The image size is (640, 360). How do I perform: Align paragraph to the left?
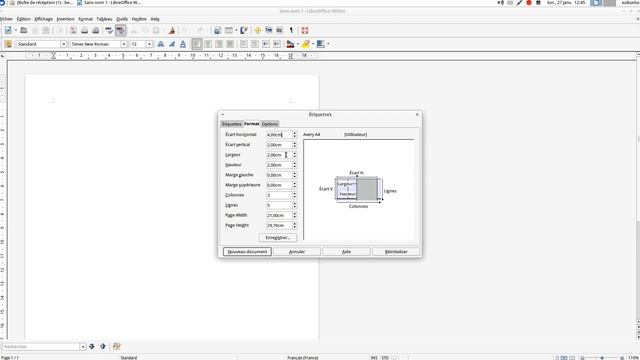click(197, 44)
